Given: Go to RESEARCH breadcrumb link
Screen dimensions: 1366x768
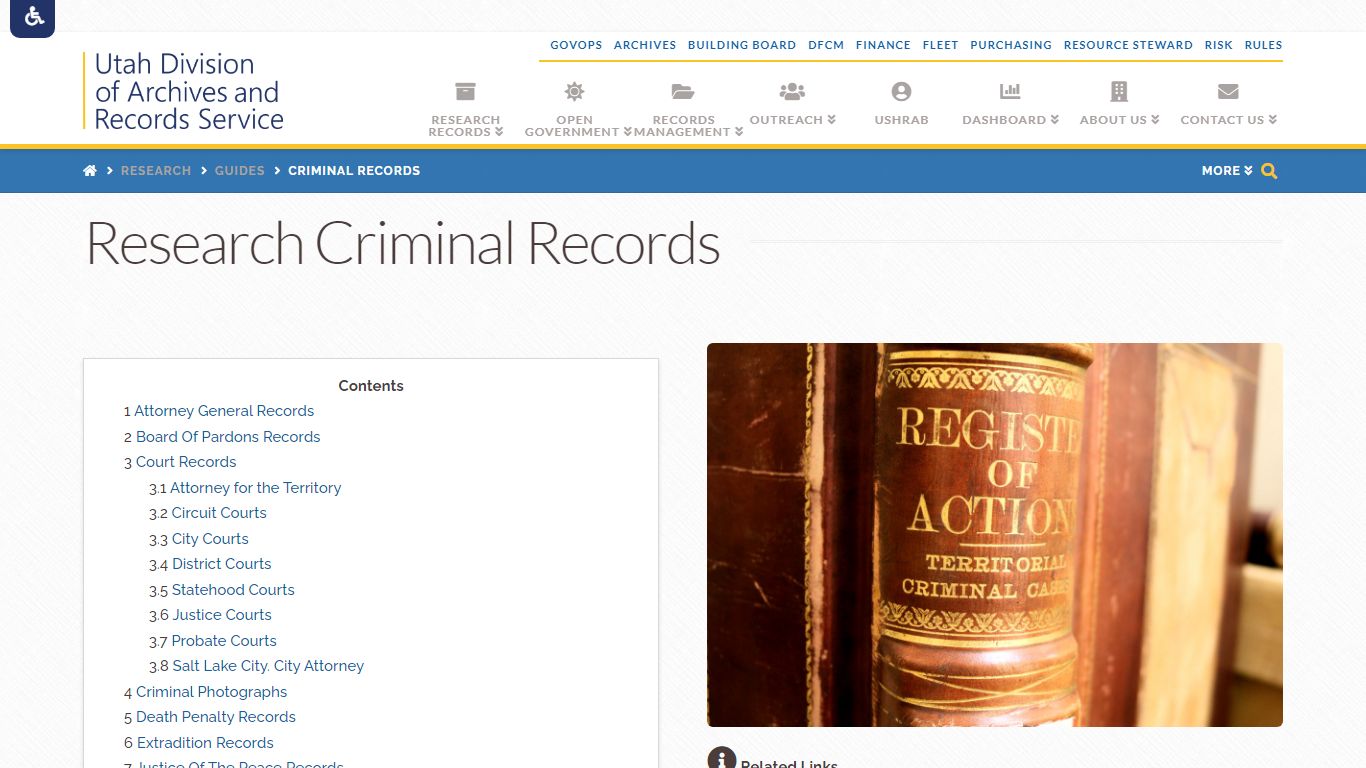Looking at the screenshot, I should (156, 171).
